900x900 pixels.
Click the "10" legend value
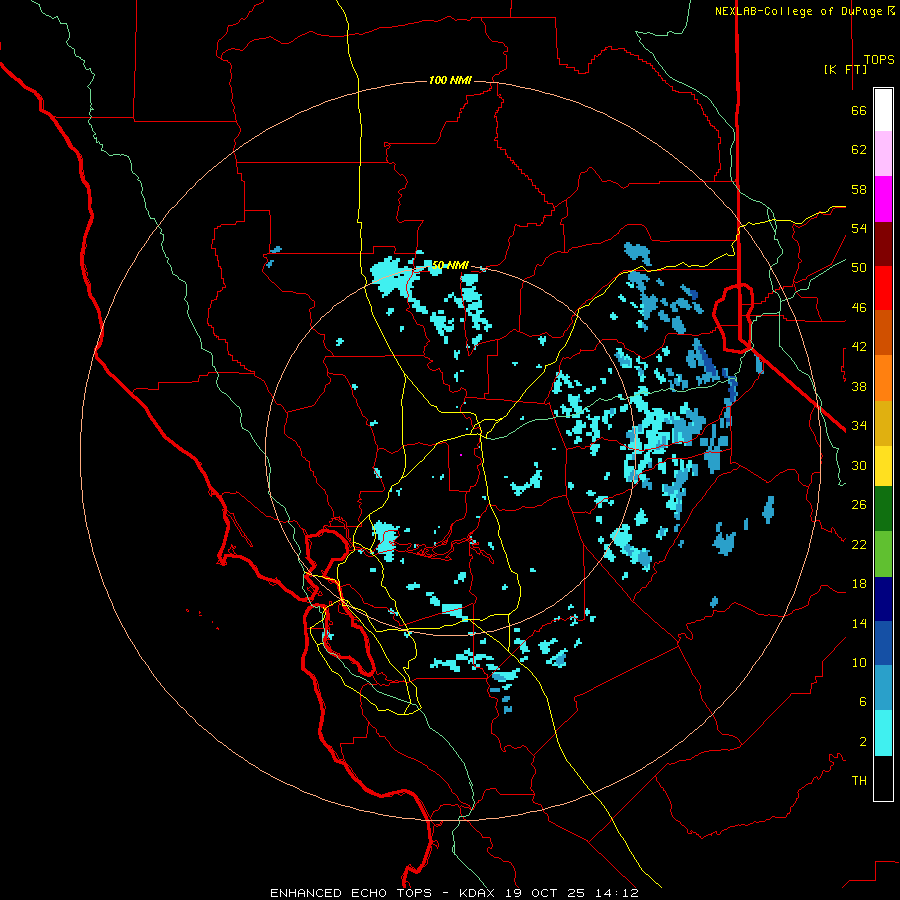click(x=859, y=662)
